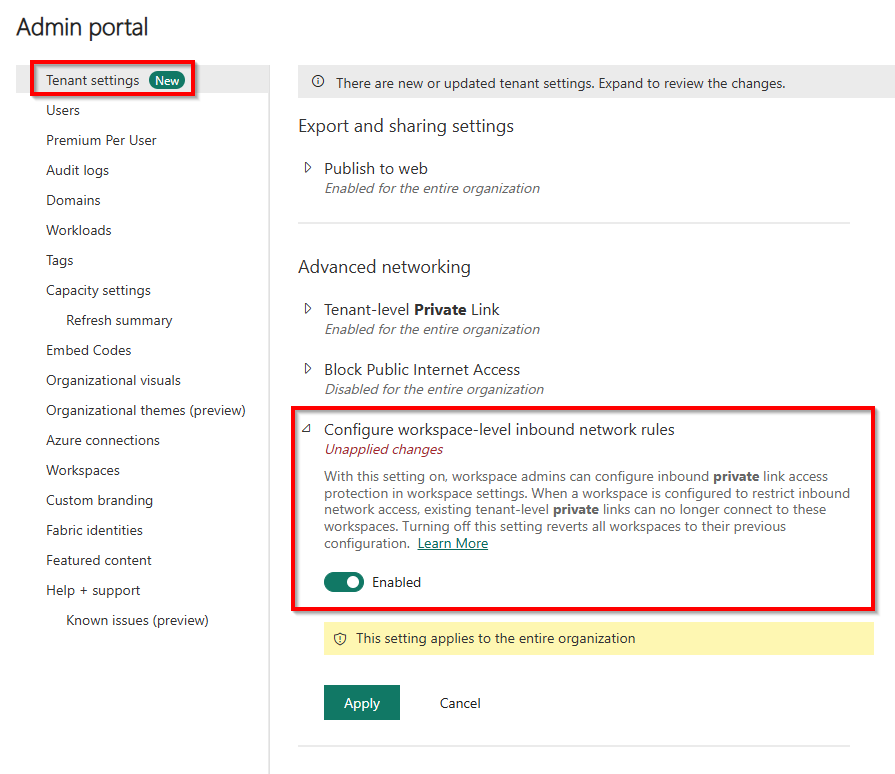Click Tenant-level Private Link title

tap(412, 309)
